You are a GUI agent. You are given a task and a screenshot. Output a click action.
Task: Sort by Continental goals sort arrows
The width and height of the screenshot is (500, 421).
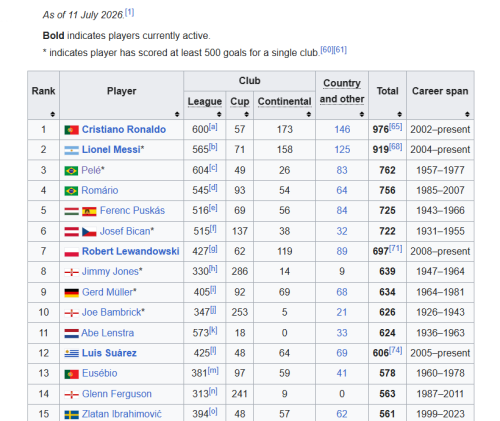point(309,114)
